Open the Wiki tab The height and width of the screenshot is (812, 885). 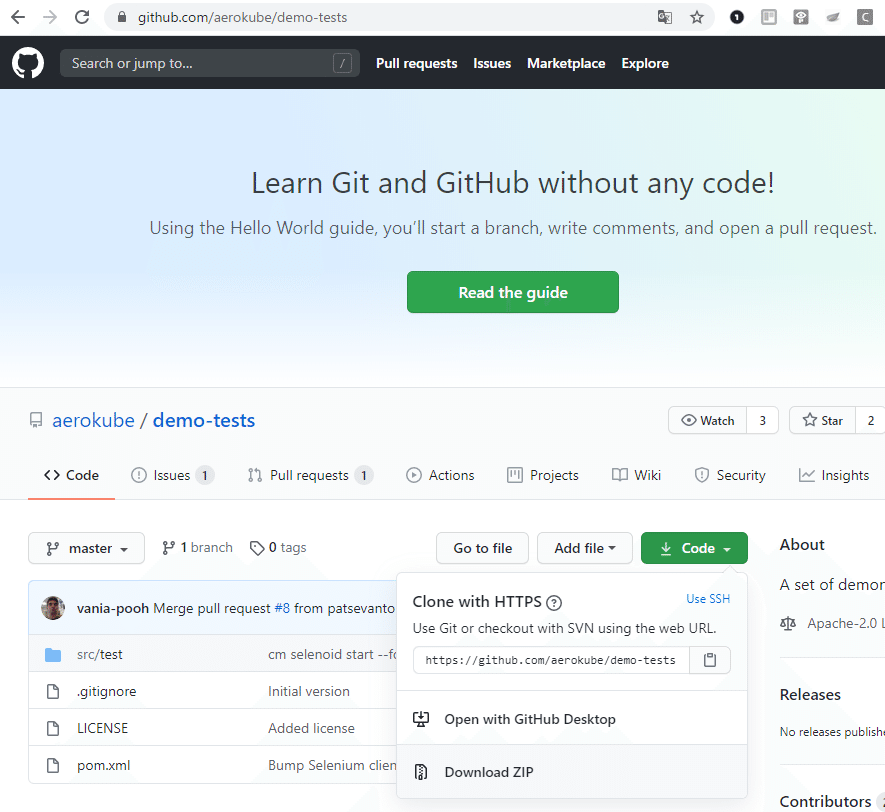[x=636, y=475]
